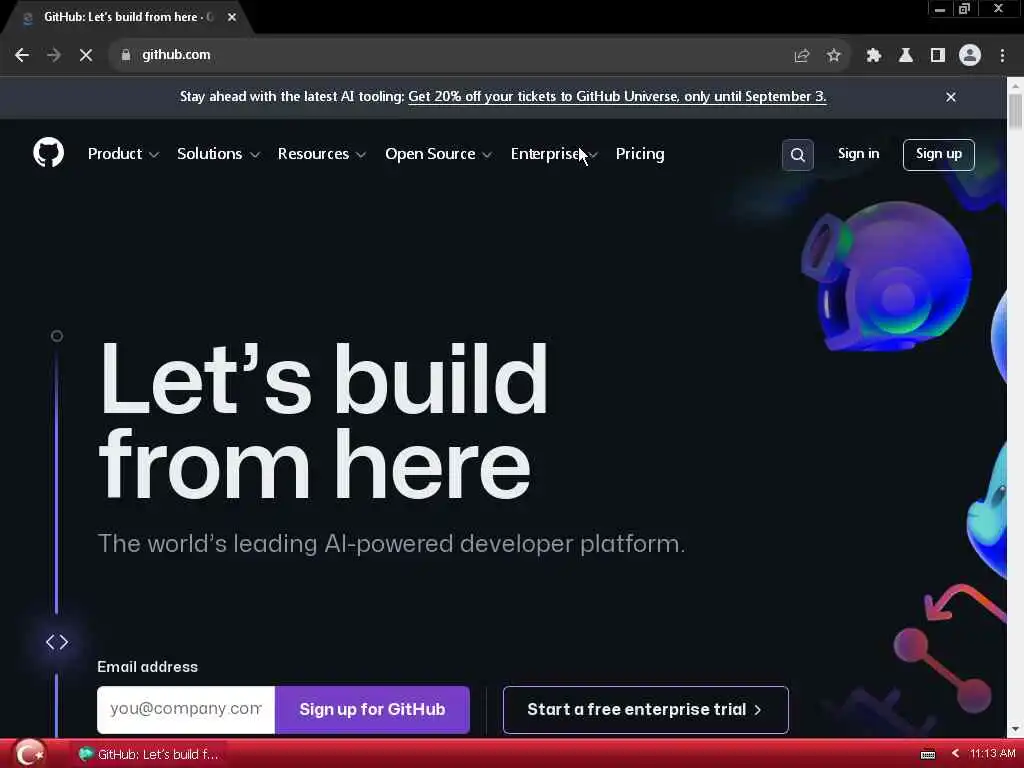This screenshot has height=768, width=1024.
Task: Open the GitHub Universe discount link
Action: (617, 97)
